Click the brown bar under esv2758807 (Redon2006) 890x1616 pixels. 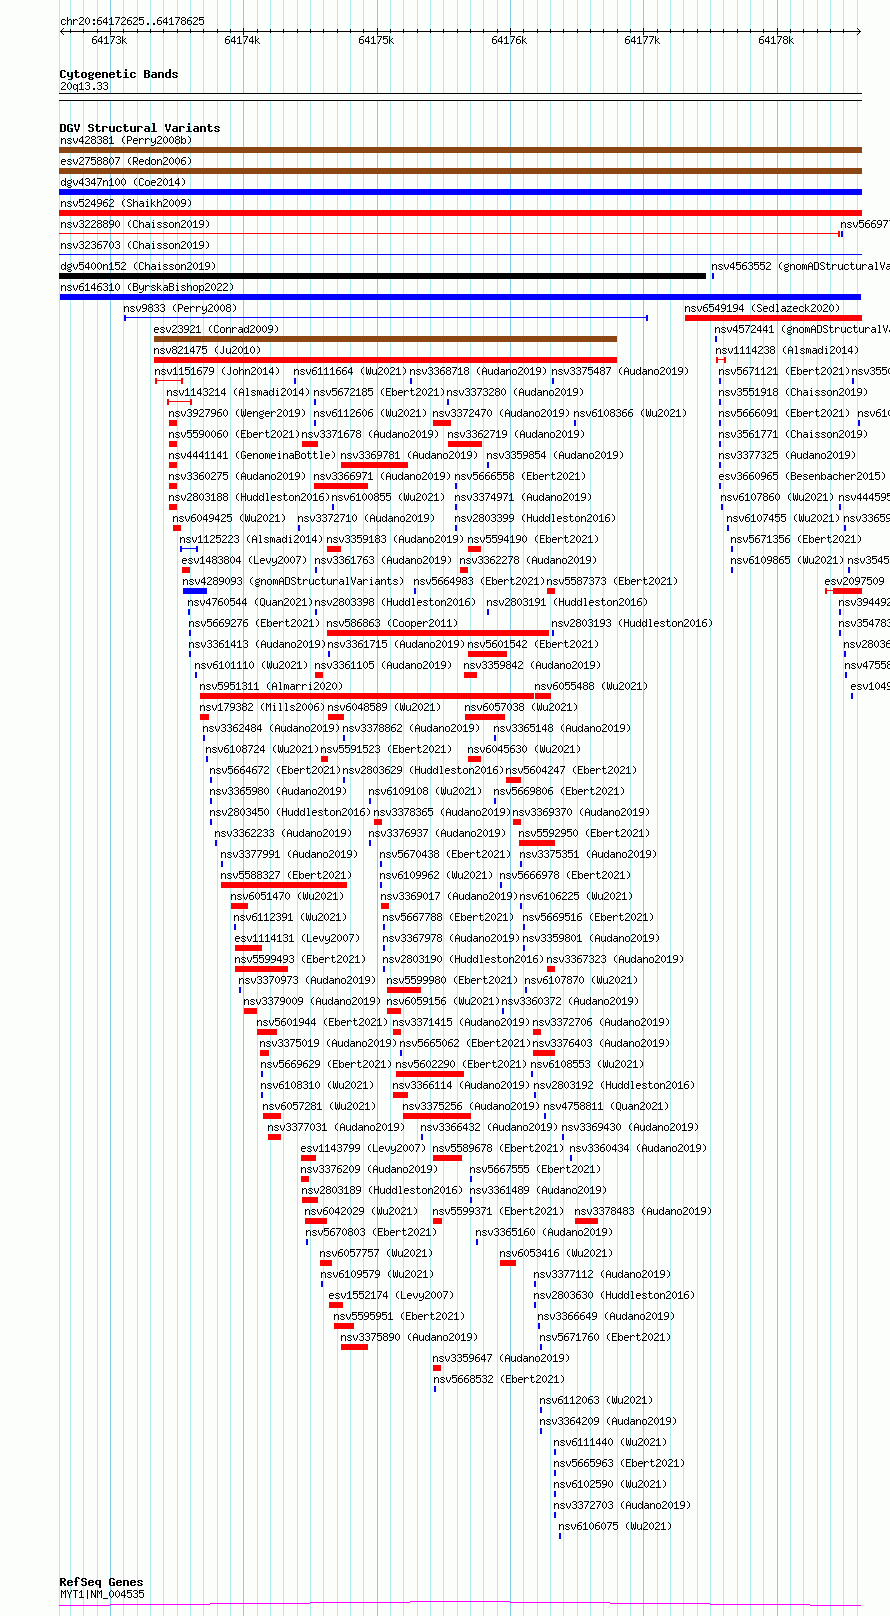click(x=460, y=171)
